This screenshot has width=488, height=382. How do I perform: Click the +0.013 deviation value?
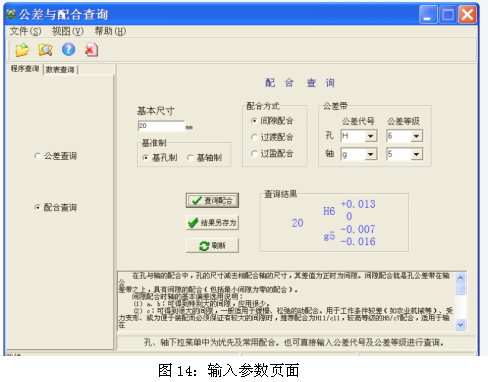[x=358, y=204]
